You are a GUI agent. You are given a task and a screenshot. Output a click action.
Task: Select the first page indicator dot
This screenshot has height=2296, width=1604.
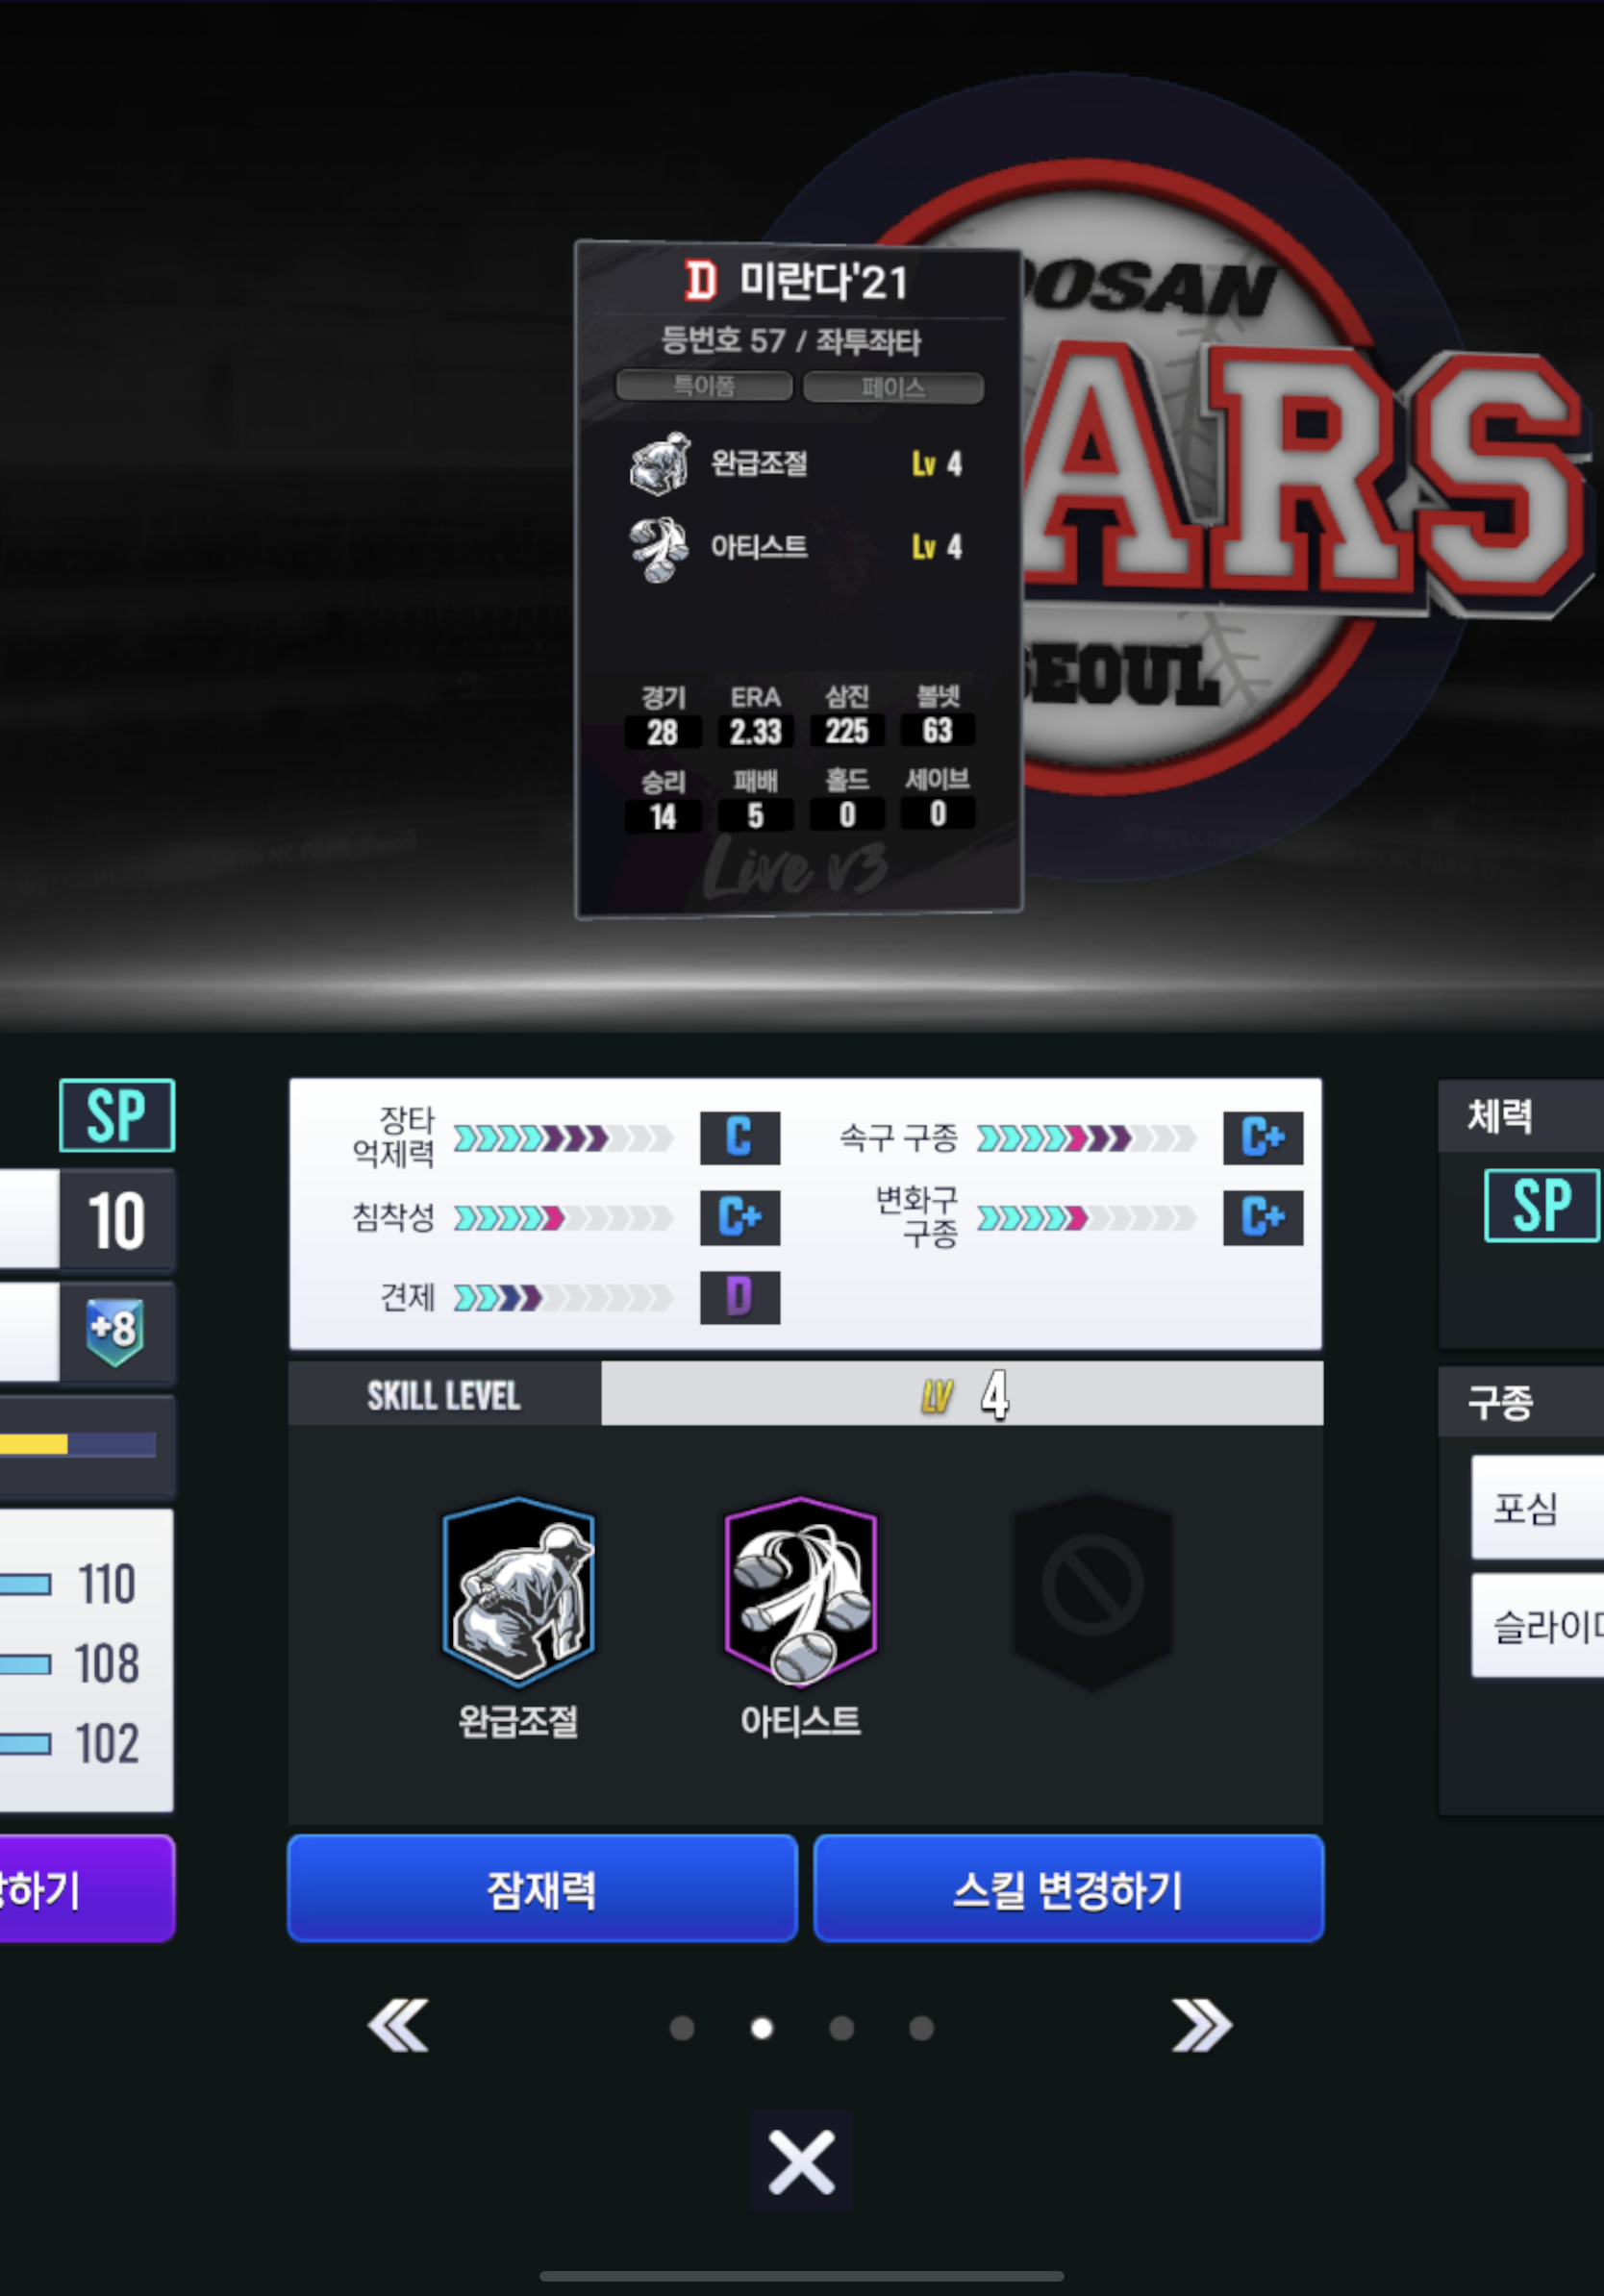682,2027
